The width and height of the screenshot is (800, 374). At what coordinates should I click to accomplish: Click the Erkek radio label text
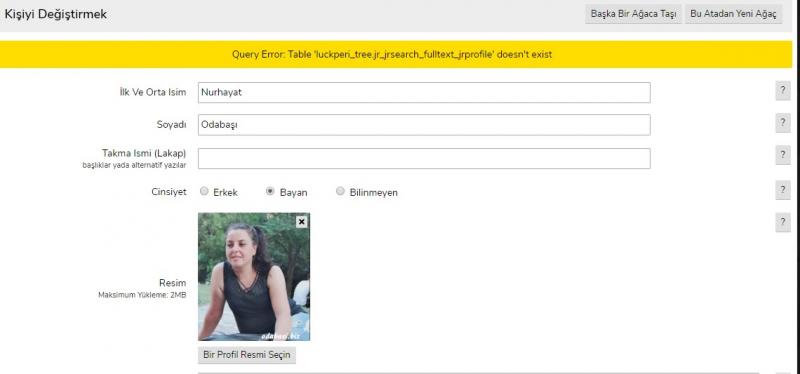[226, 192]
